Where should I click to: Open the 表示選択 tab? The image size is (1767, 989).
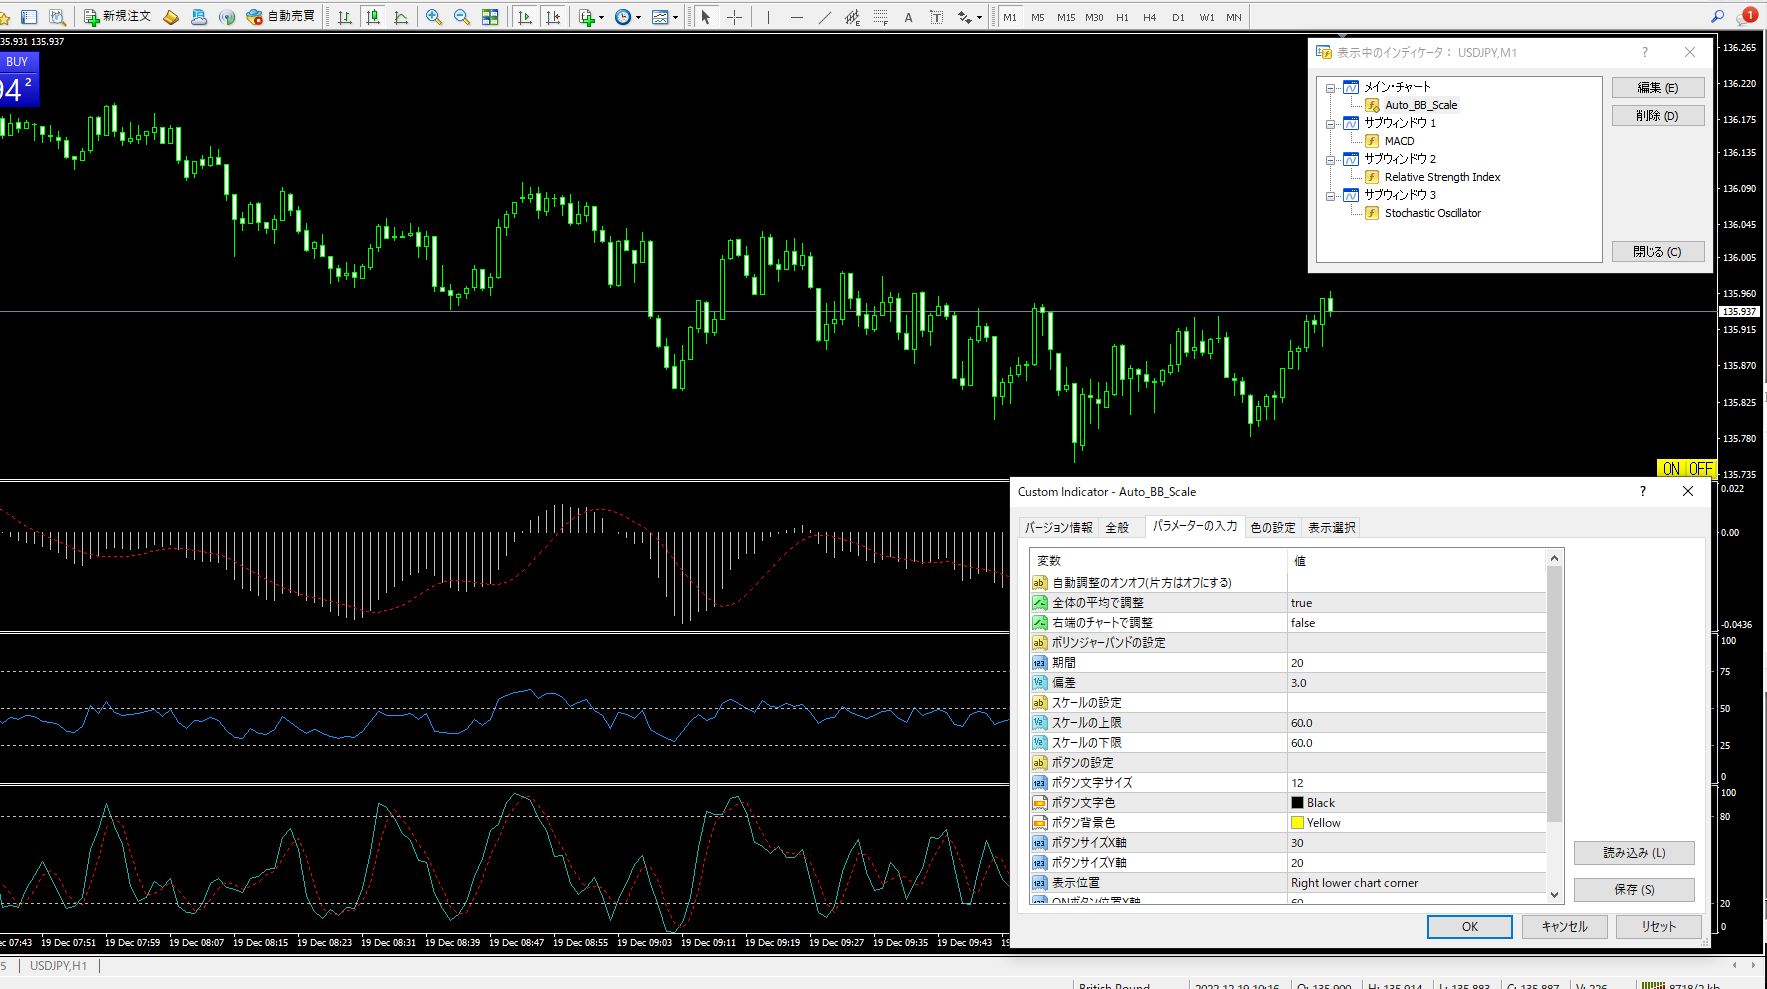click(1331, 528)
